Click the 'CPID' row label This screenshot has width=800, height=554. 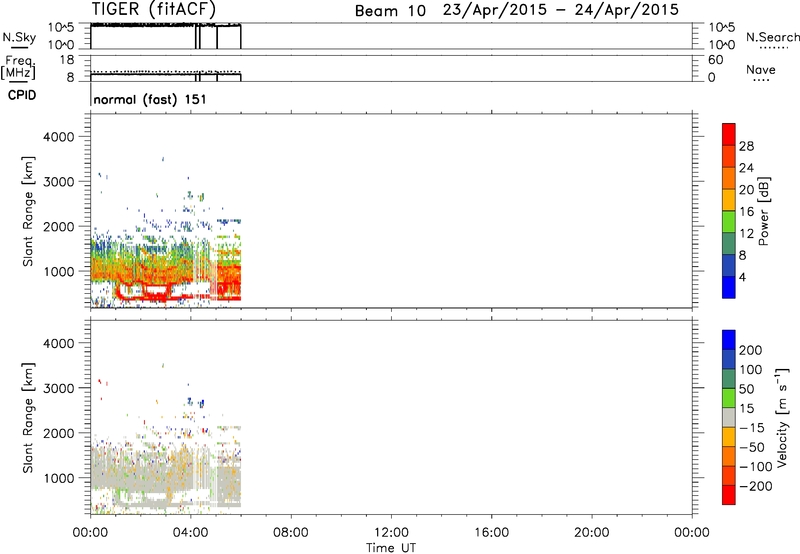click(x=22, y=95)
